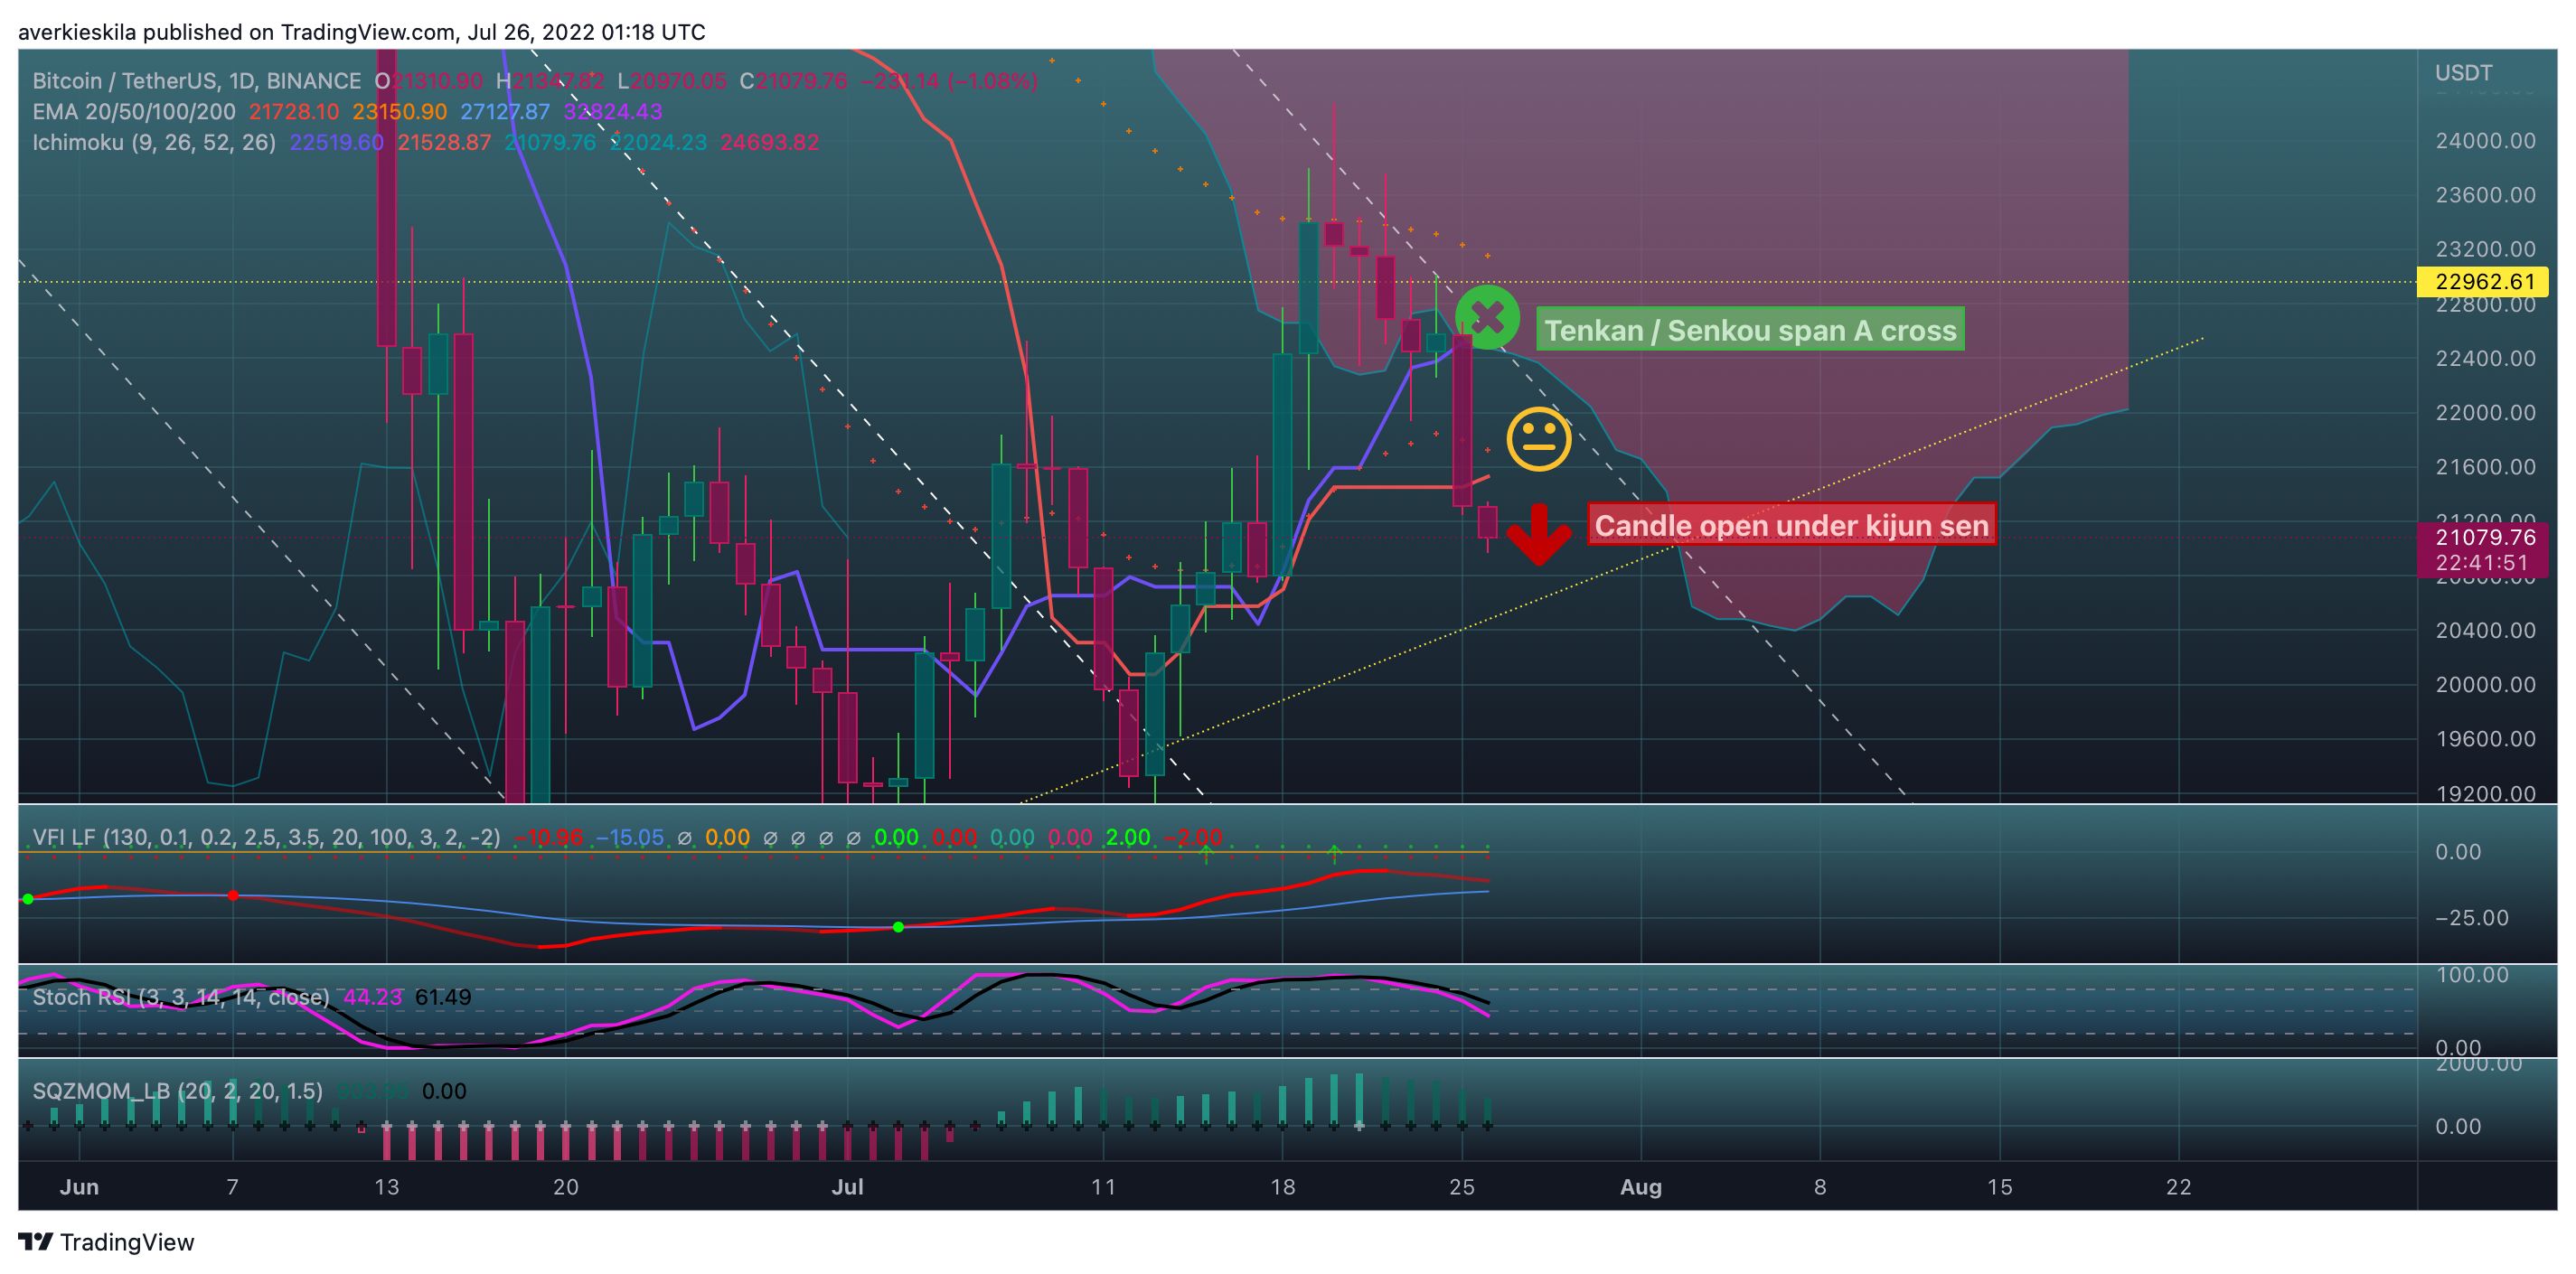Click the 11 date on time axis
The image size is (2576, 1274).
click(x=1103, y=1187)
